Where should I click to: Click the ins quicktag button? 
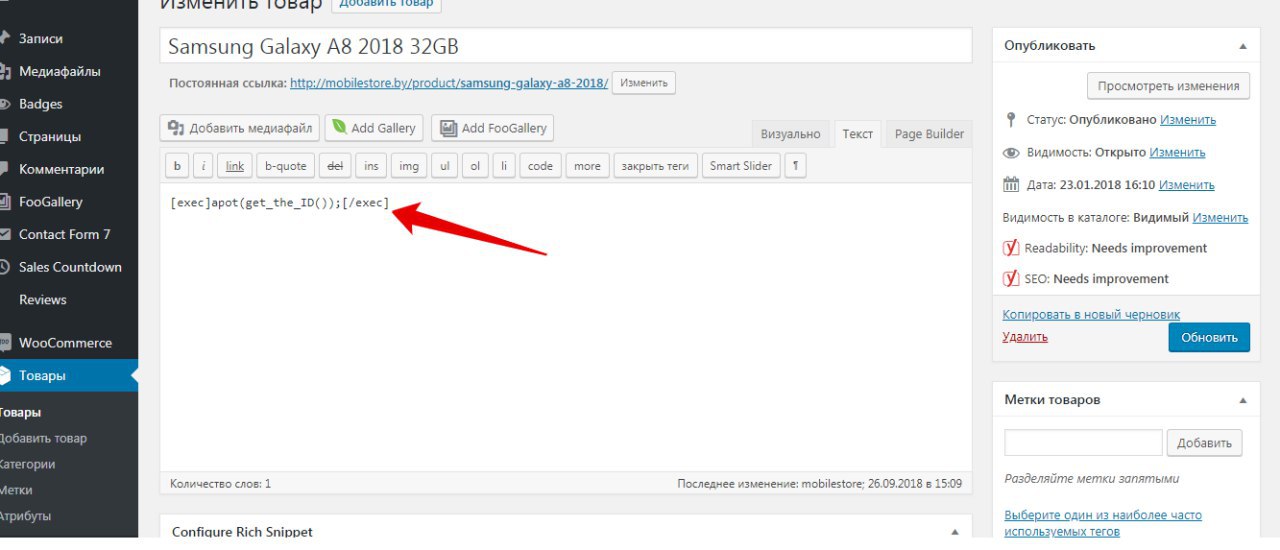point(371,166)
